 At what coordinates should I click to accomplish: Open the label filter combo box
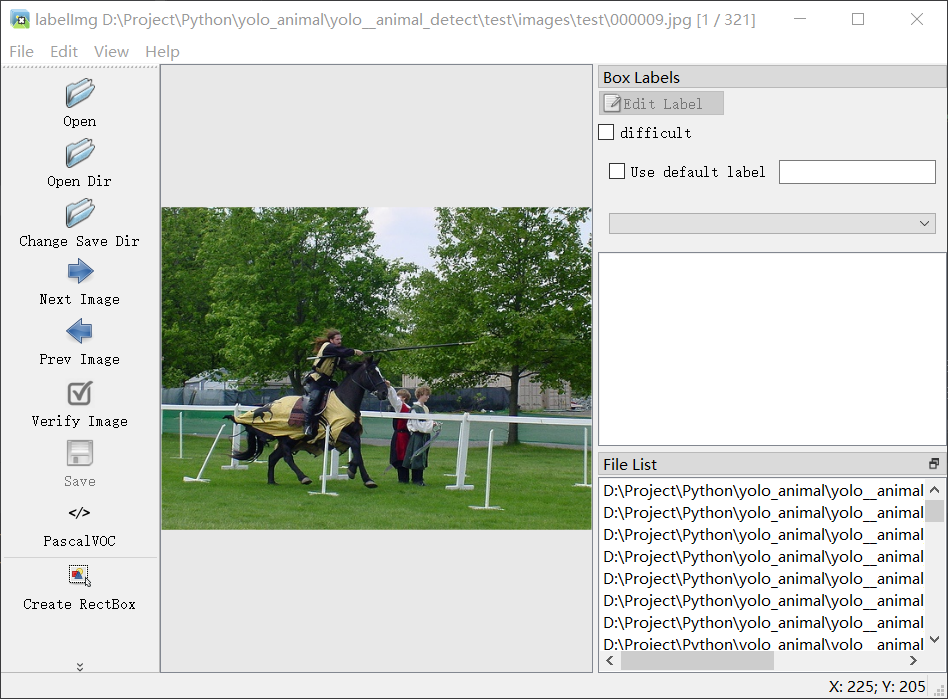click(x=772, y=223)
